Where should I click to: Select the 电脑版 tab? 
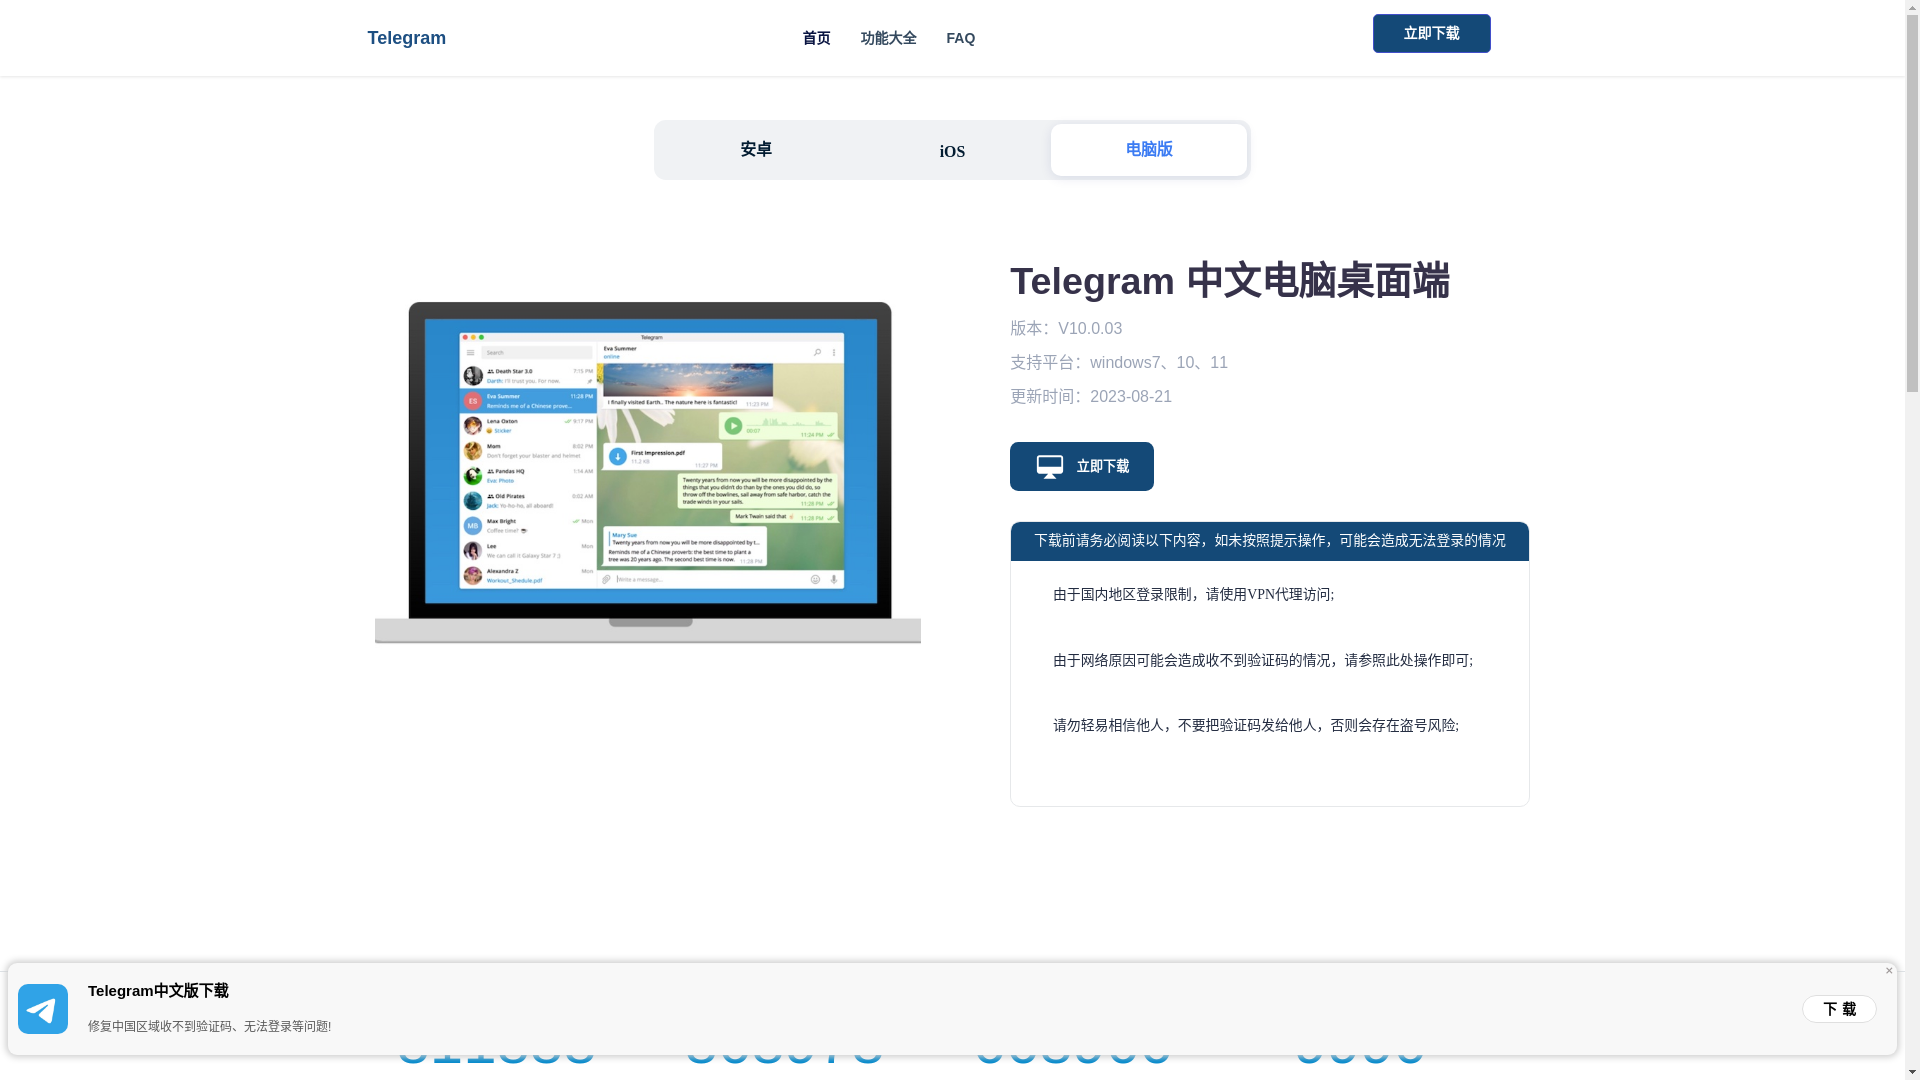click(1148, 150)
